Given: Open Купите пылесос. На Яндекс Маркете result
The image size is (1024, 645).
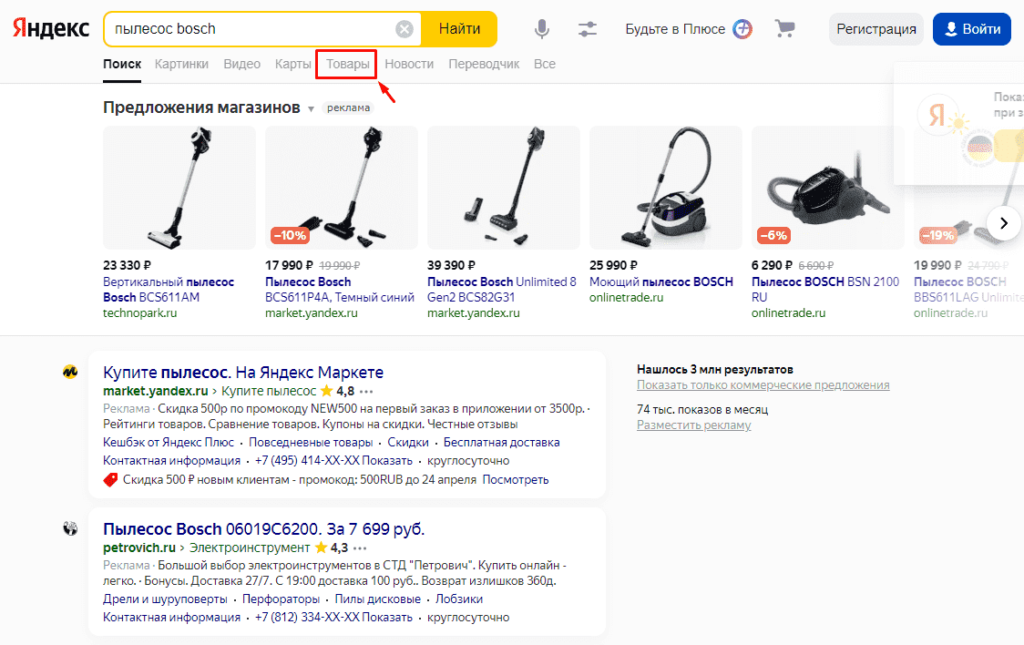Looking at the screenshot, I should pos(243,372).
